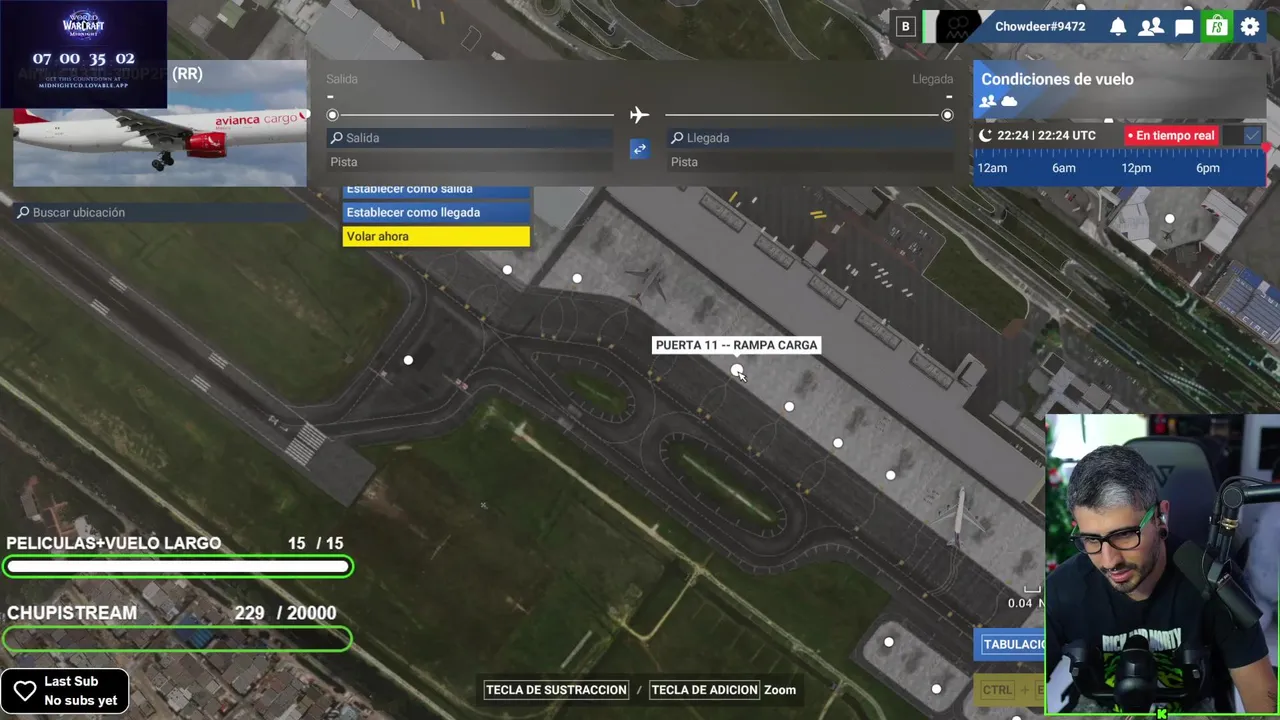Click the 22:24 | 22:24 UTC time text
Viewport: 1280px width, 720px height.
point(1047,135)
